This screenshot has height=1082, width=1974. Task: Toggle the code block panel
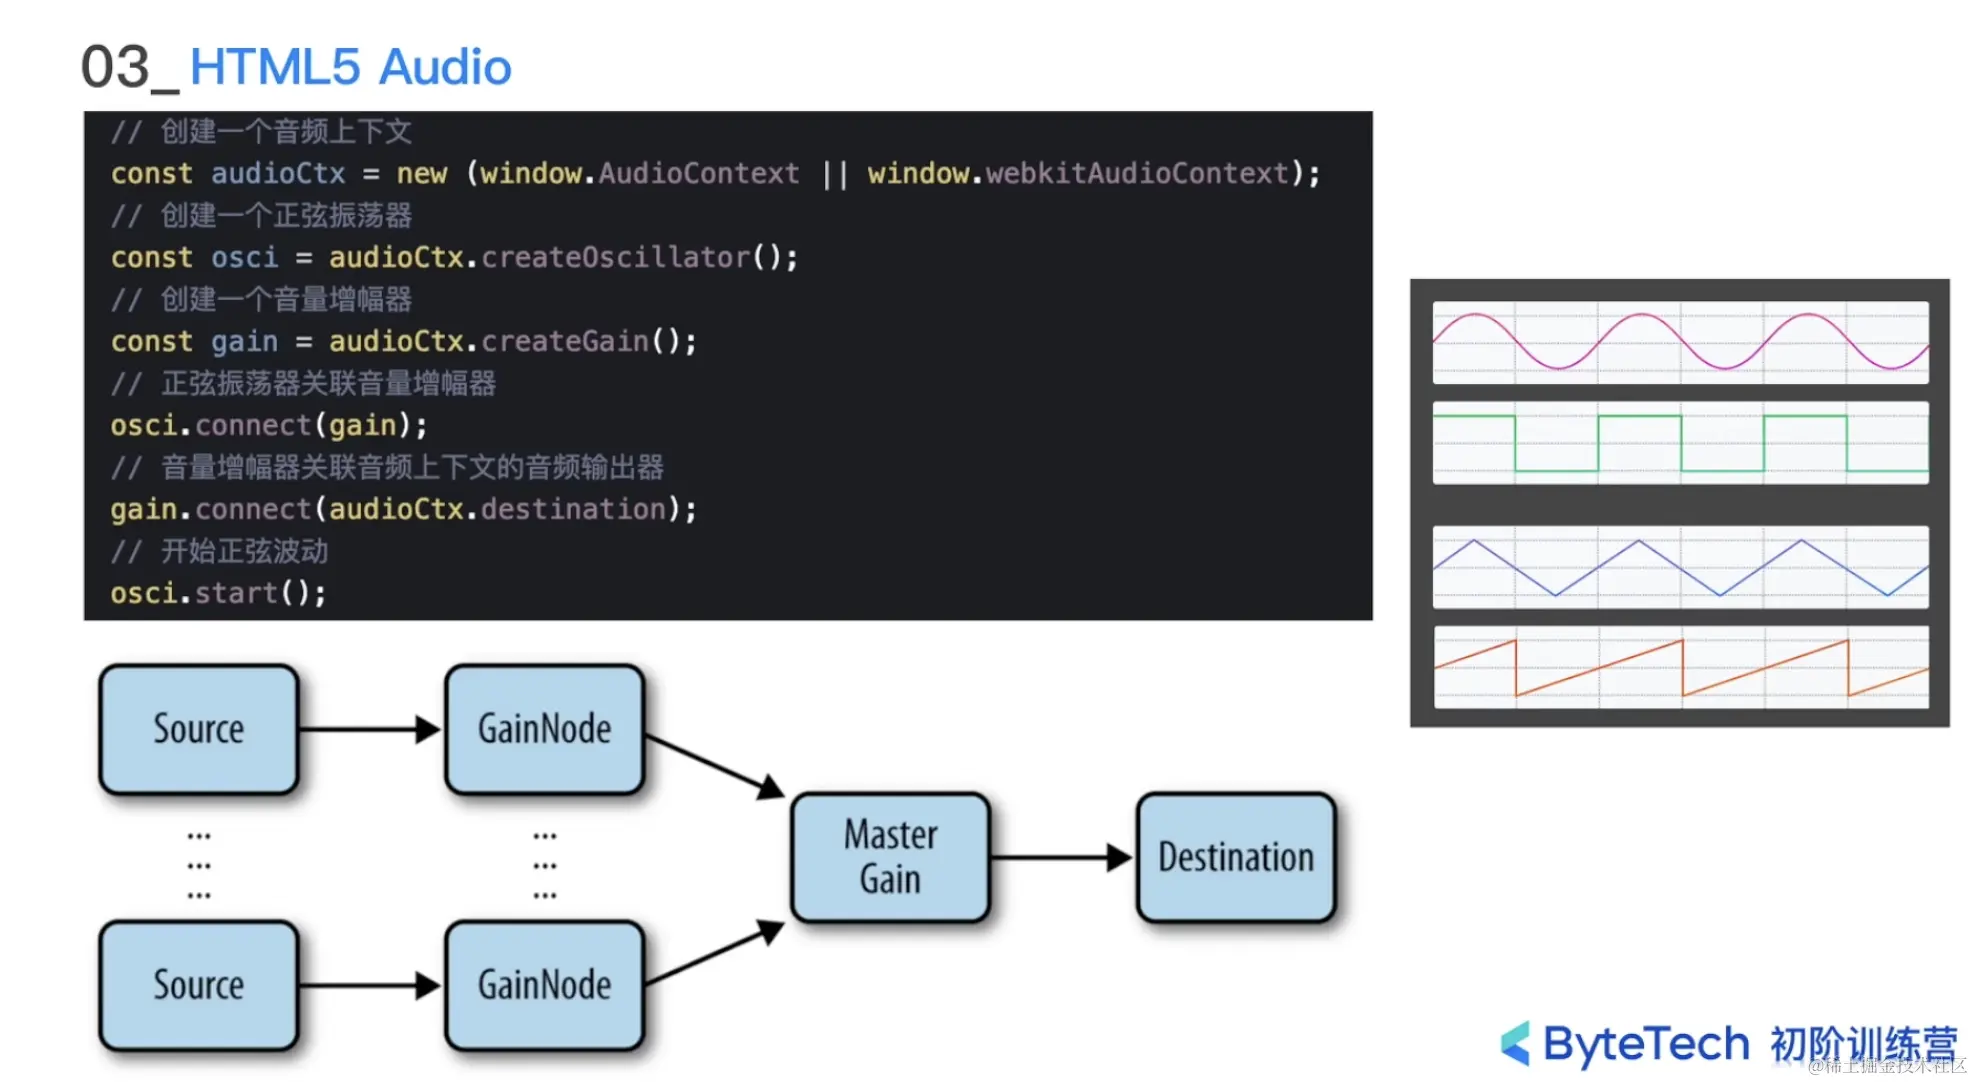(728, 365)
